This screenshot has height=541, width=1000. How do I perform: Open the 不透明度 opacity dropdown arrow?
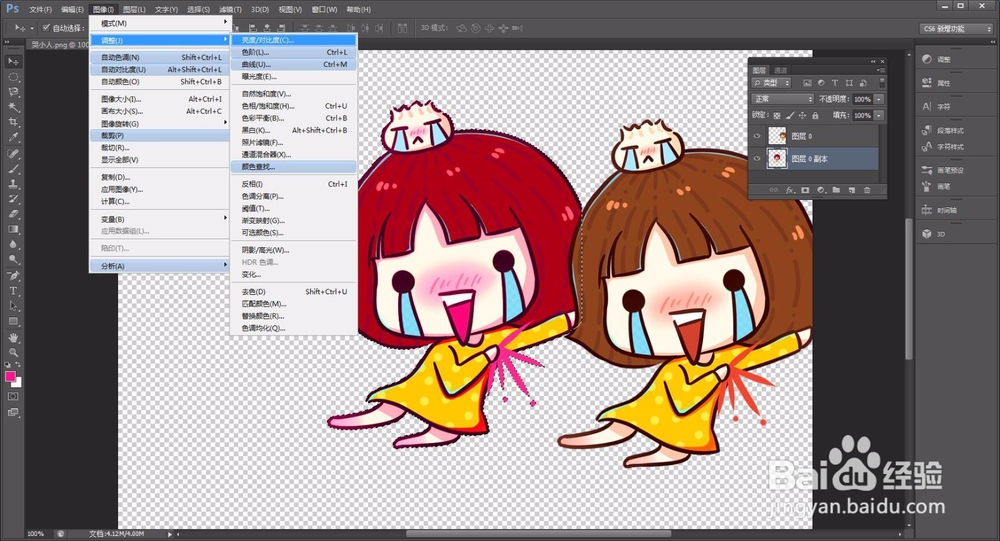pos(879,99)
